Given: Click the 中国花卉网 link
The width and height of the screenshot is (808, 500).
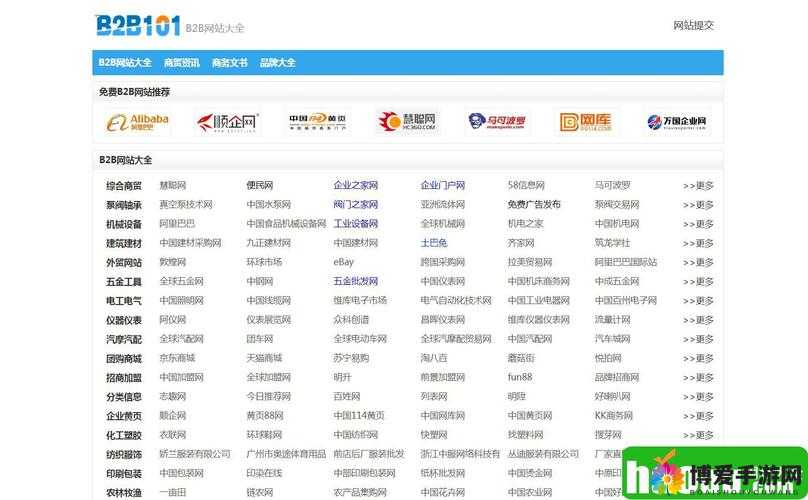Looking at the screenshot, I should click(443, 492).
